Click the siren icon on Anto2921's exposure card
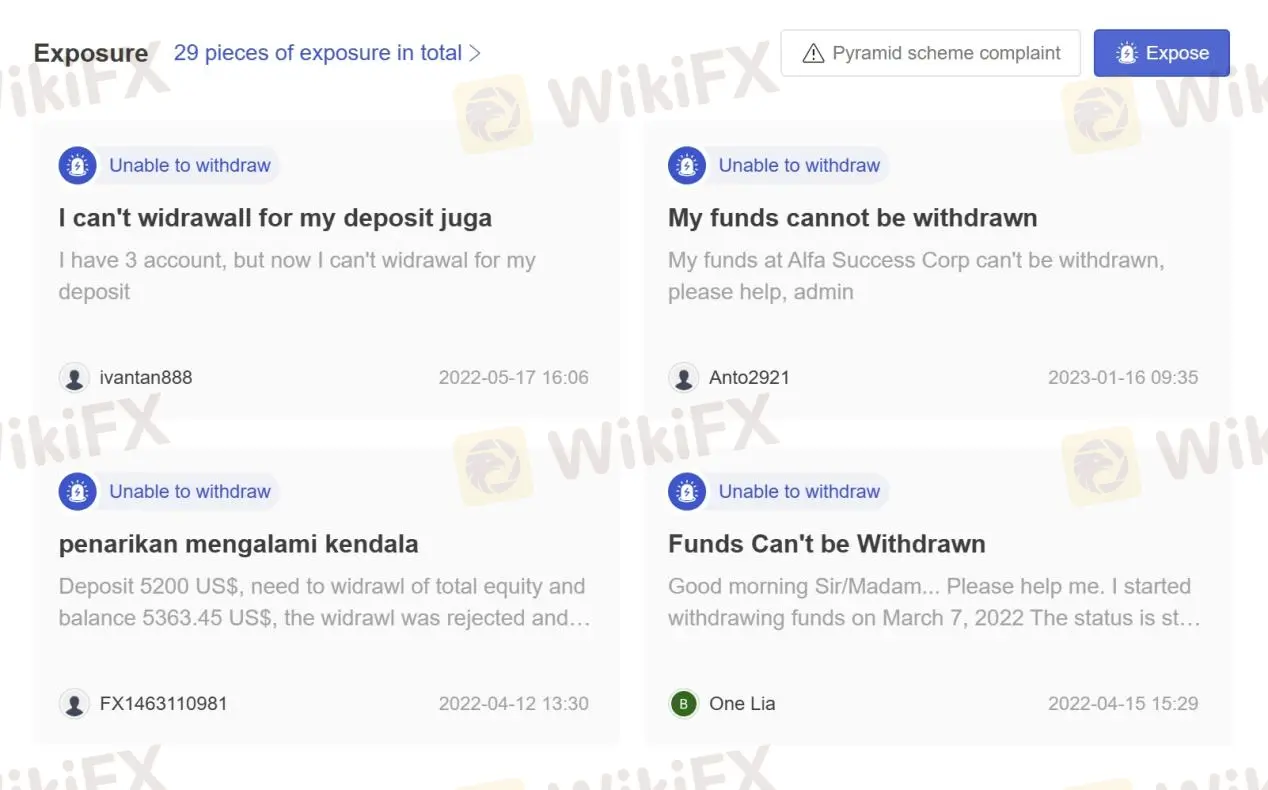Screen dimensions: 1268x790 [687, 165]
